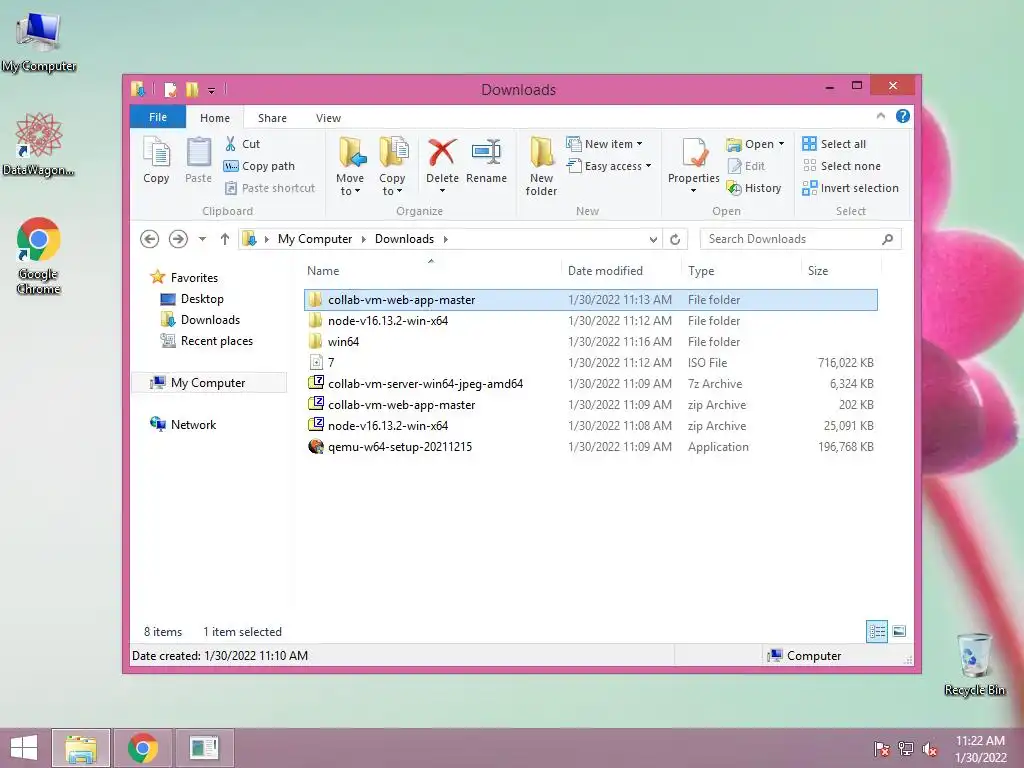Go up one folder level
Viewport: 1024px width, 768px height.
tap(225, 239)
